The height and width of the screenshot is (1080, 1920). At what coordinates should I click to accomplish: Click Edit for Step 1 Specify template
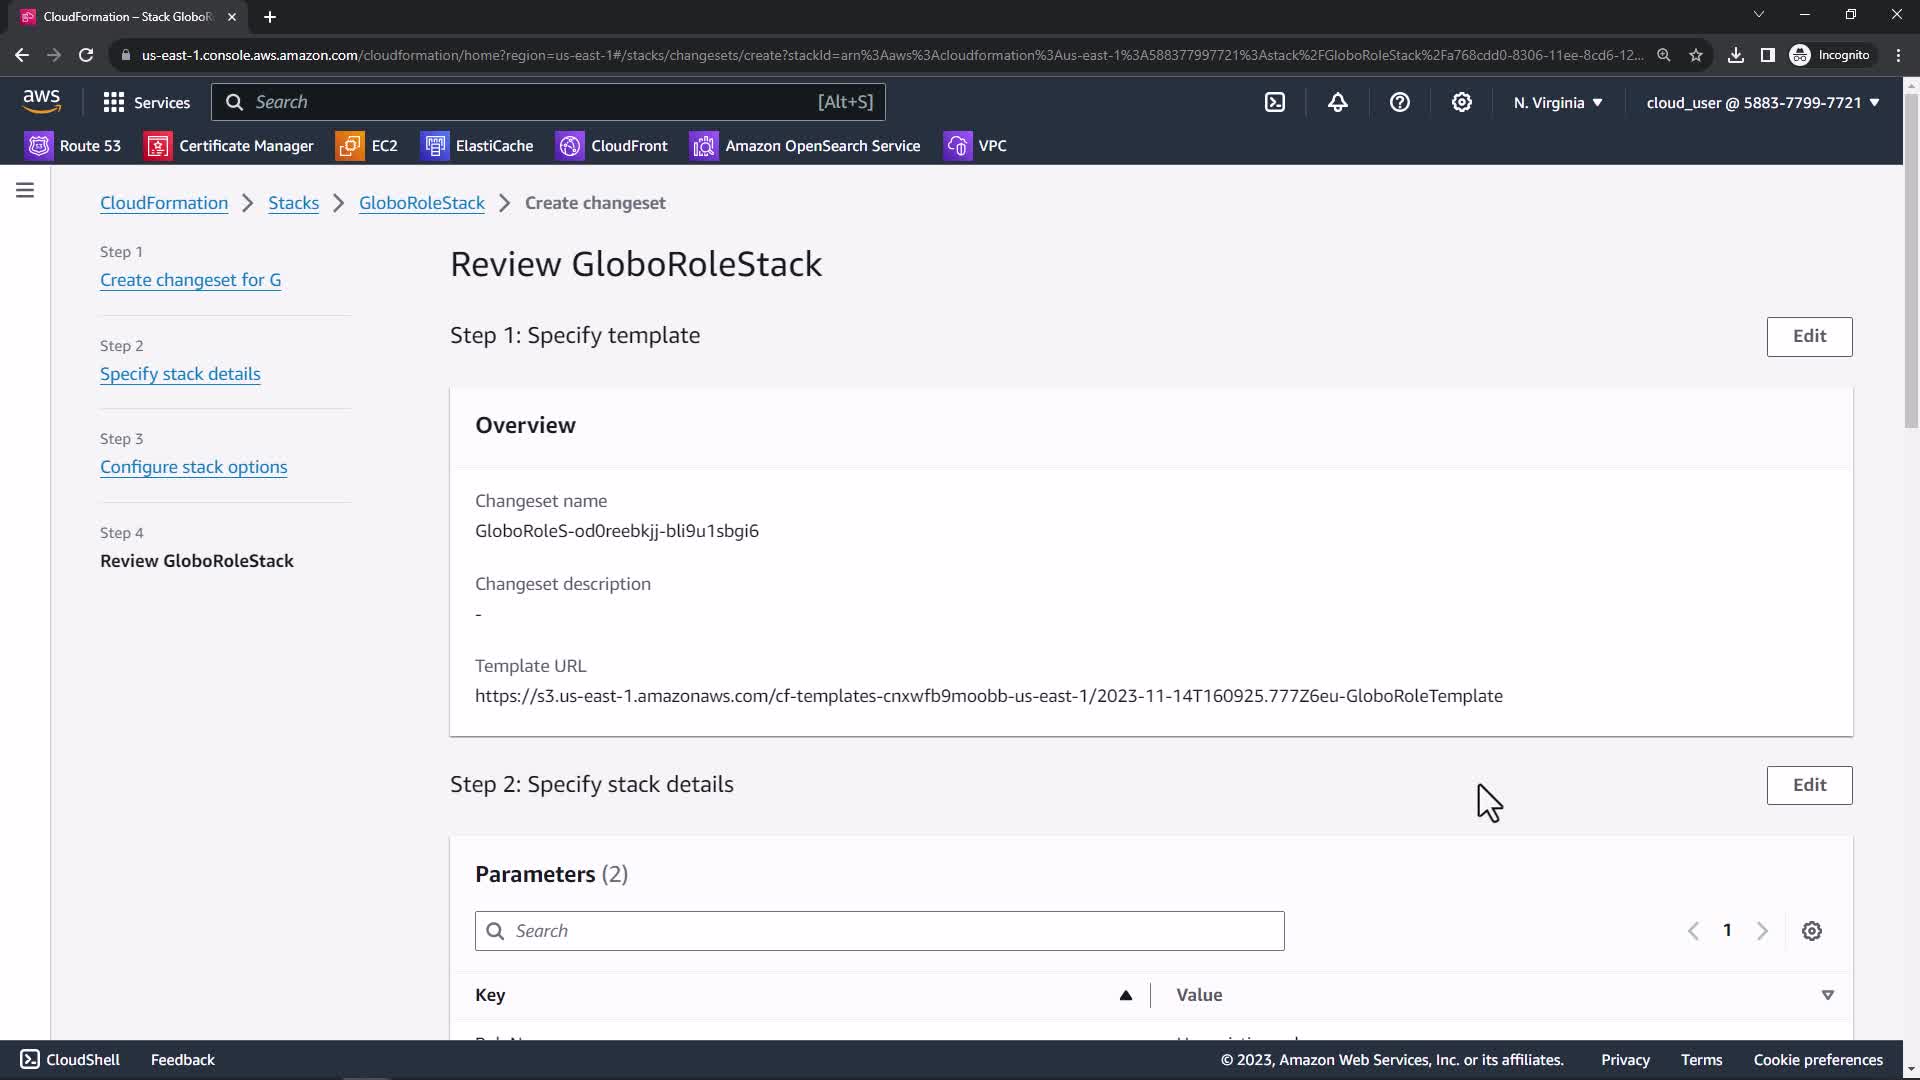1808,336
